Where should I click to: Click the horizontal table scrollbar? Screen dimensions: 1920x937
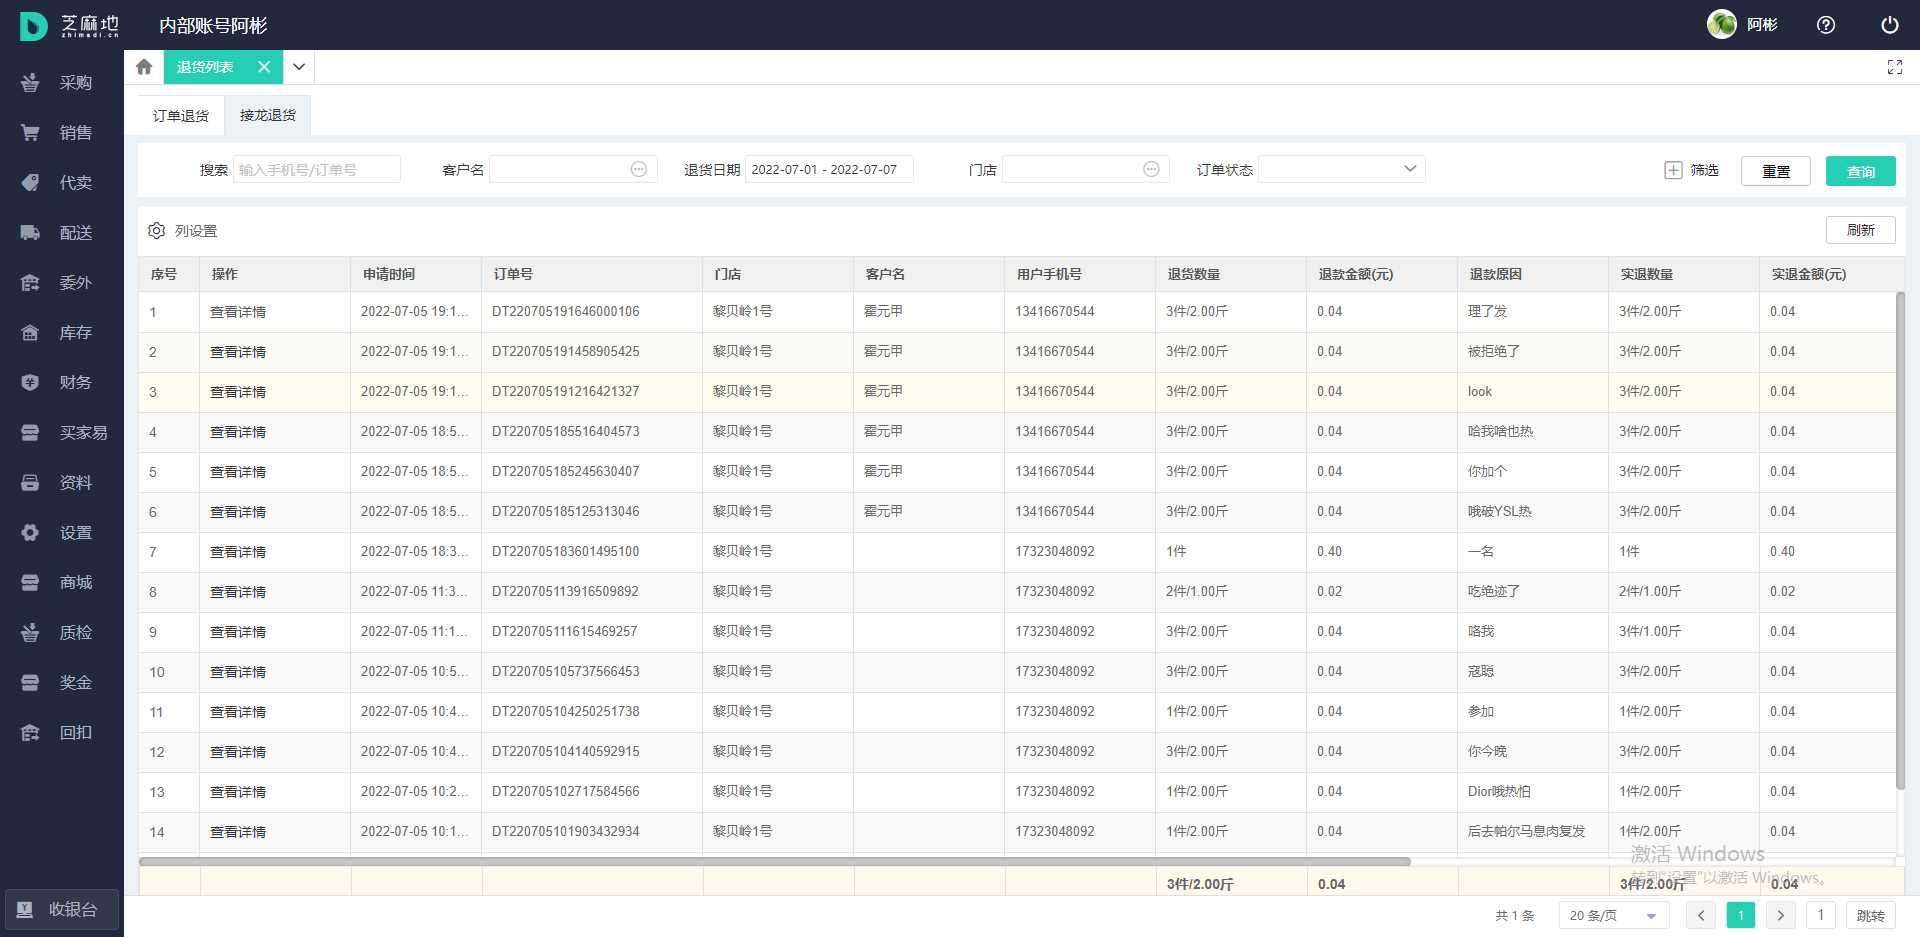[775, 861]
